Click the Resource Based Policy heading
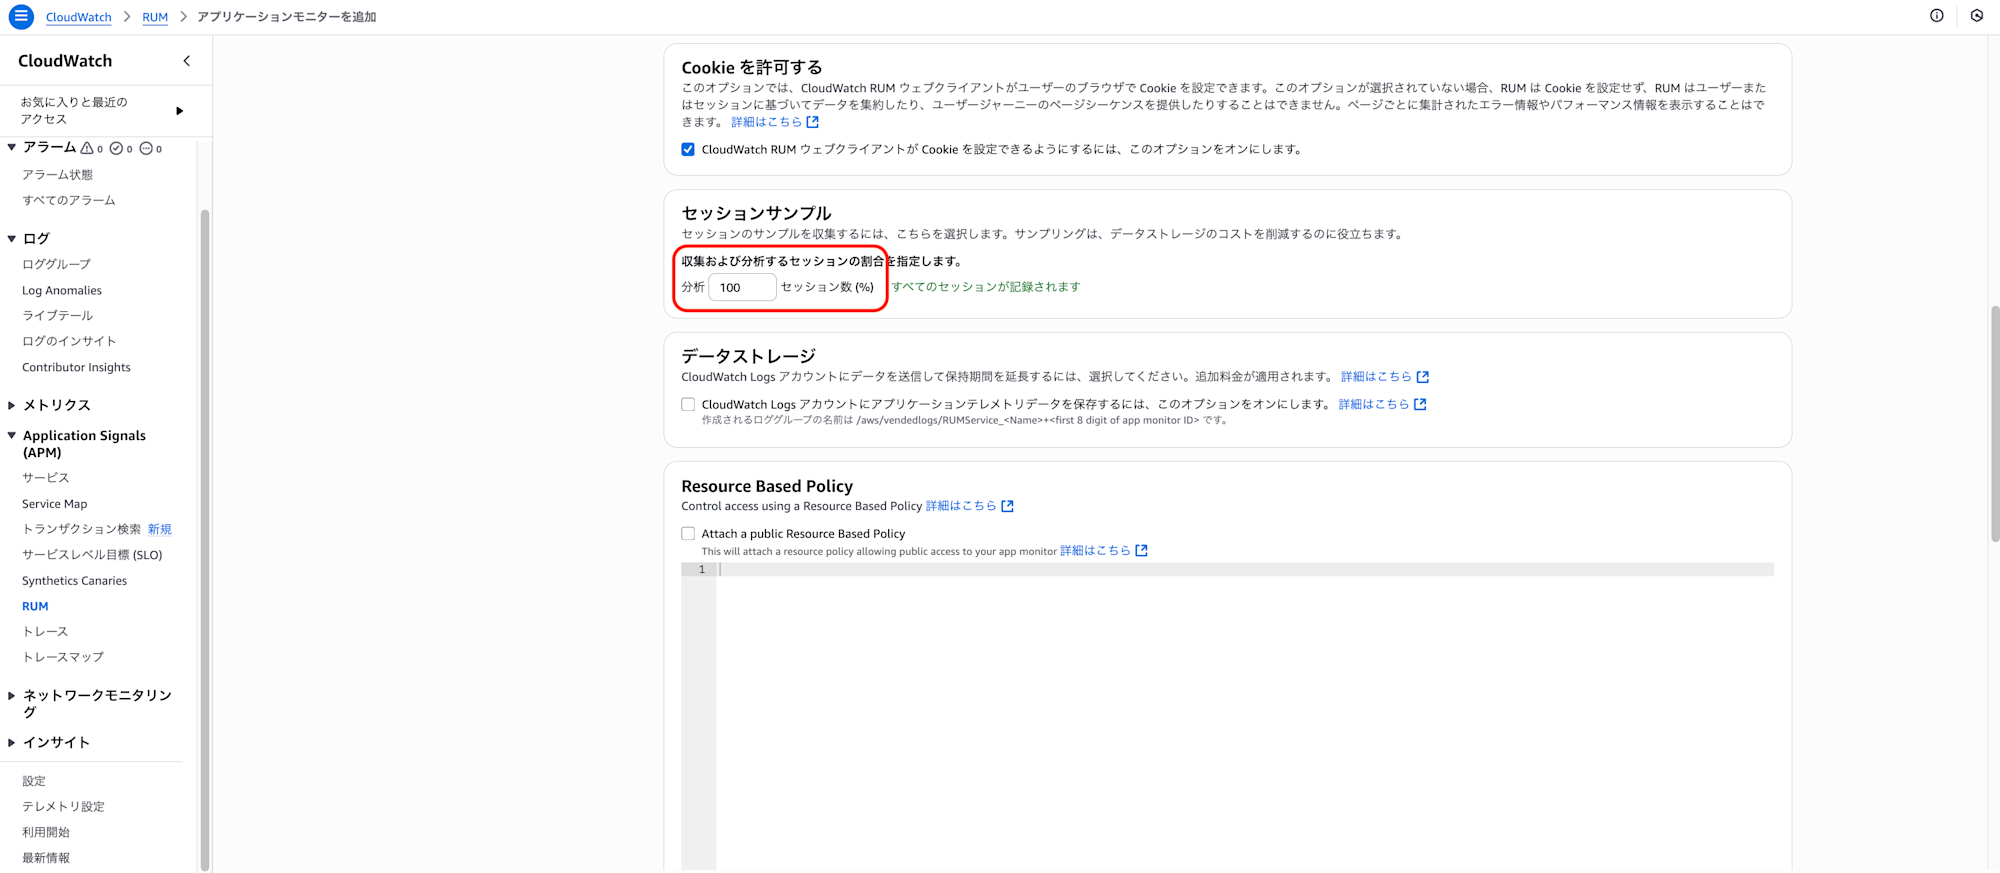Image resolution: width=2000 pixels, height=873 pixels. 767,486
